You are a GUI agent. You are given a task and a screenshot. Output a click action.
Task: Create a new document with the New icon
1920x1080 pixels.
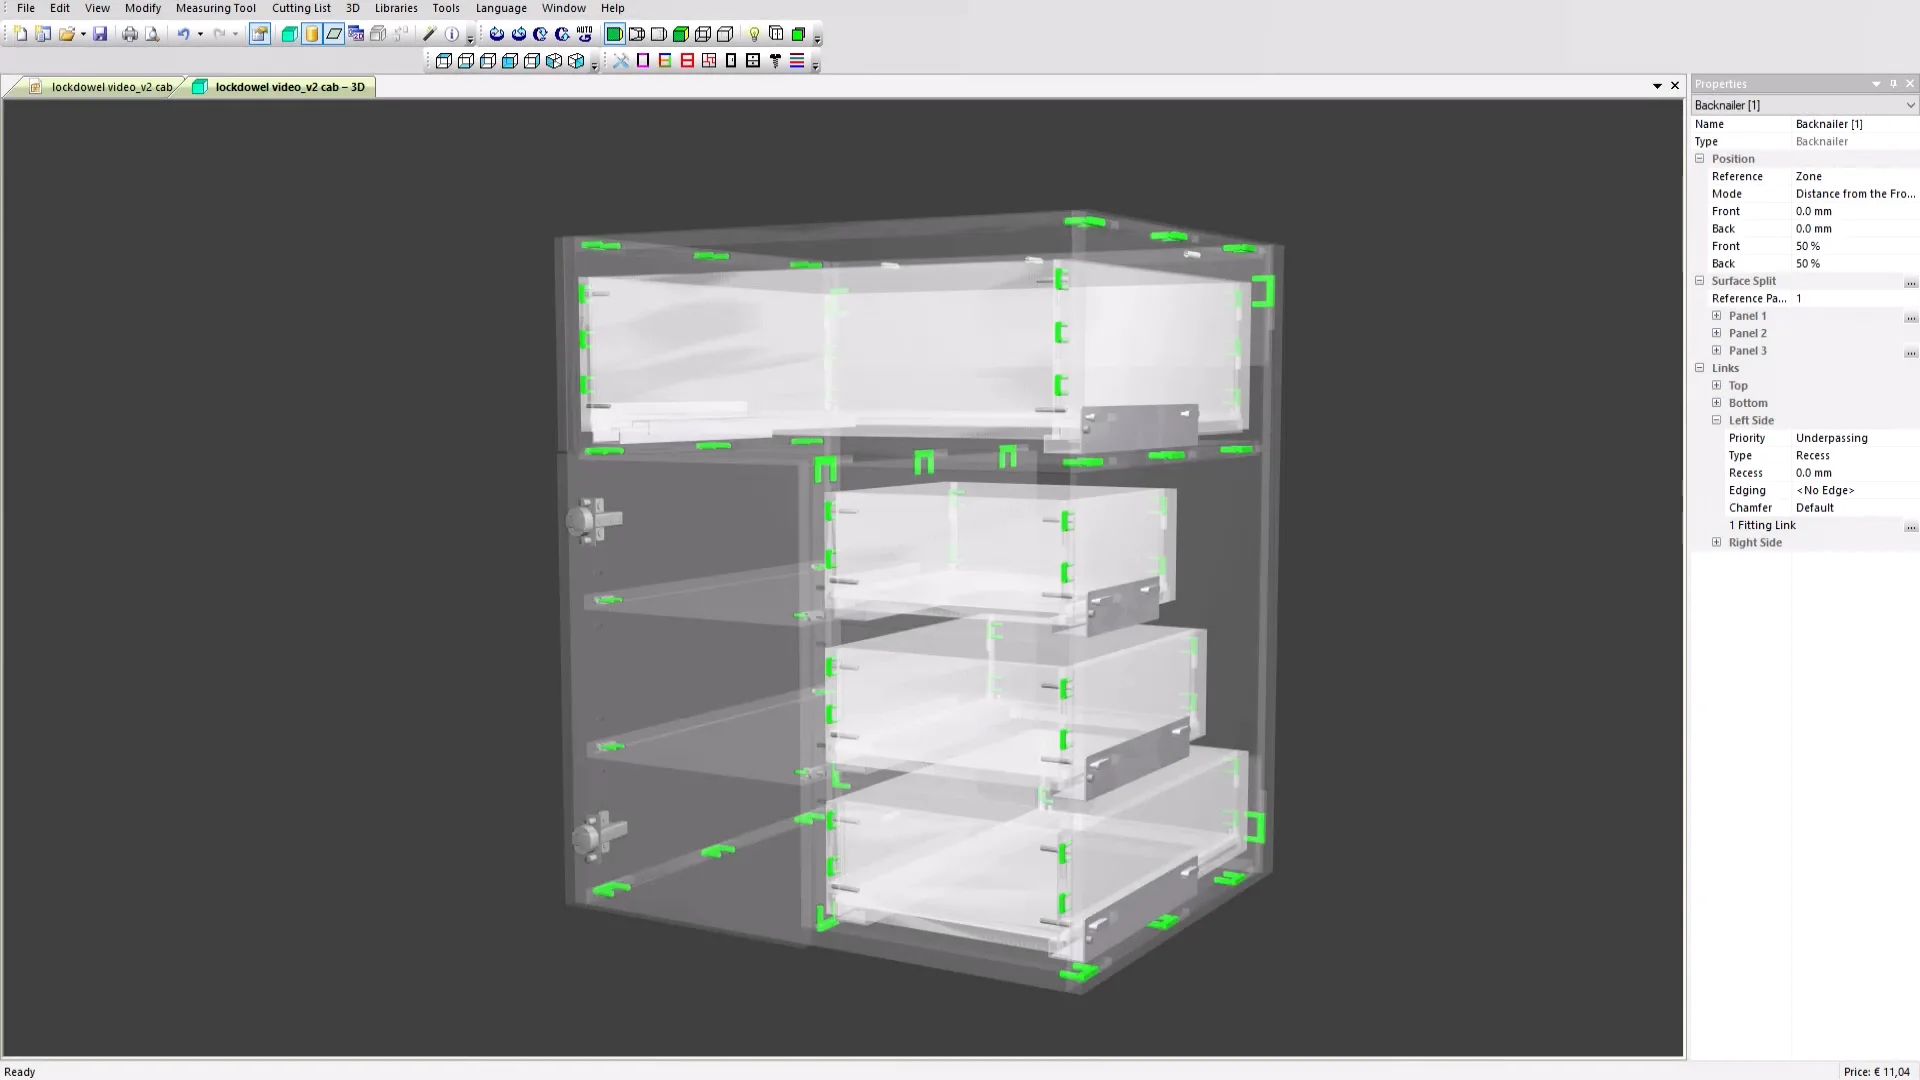point(19,33)
